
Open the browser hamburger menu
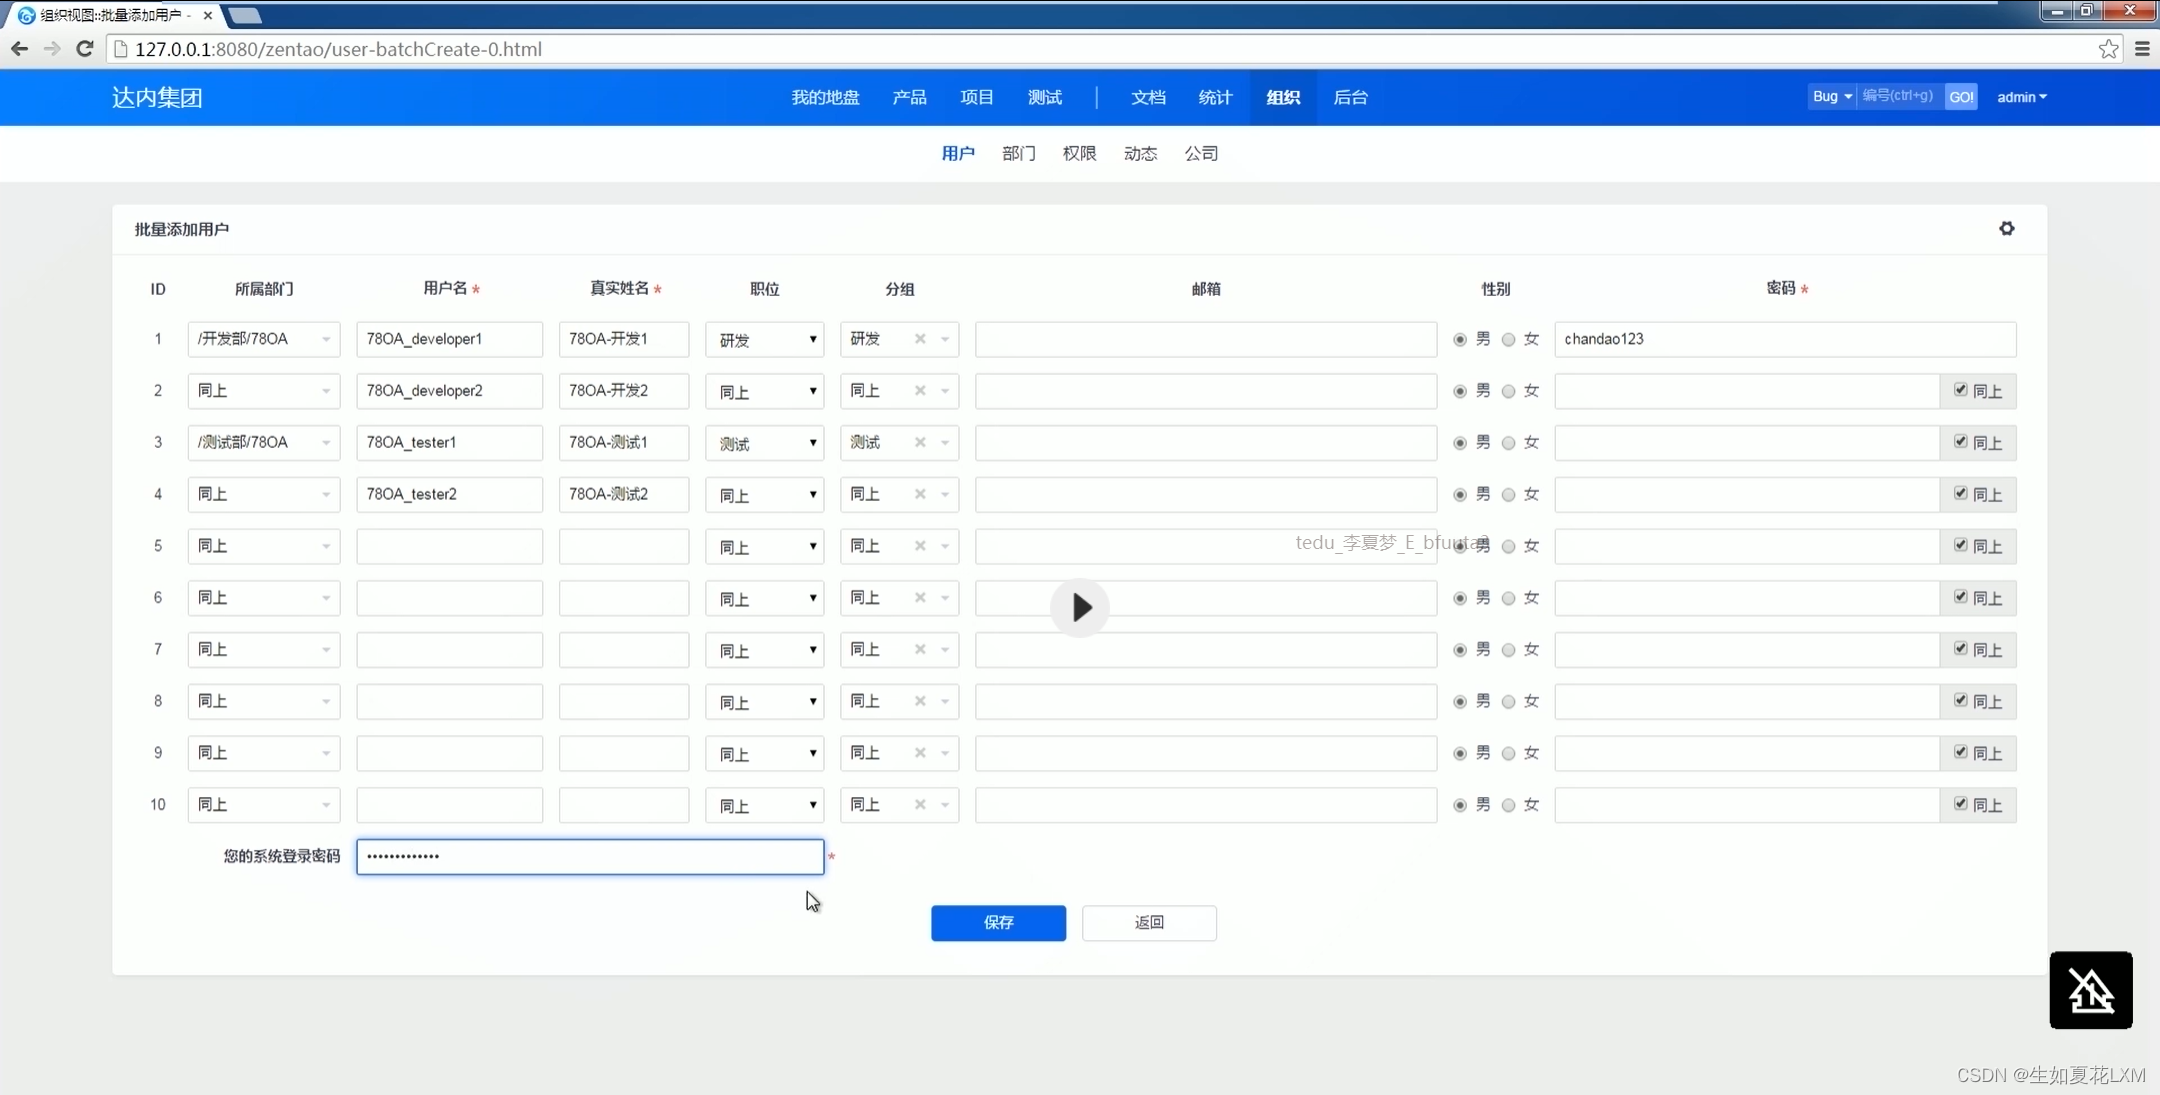tap(2142, 49)
